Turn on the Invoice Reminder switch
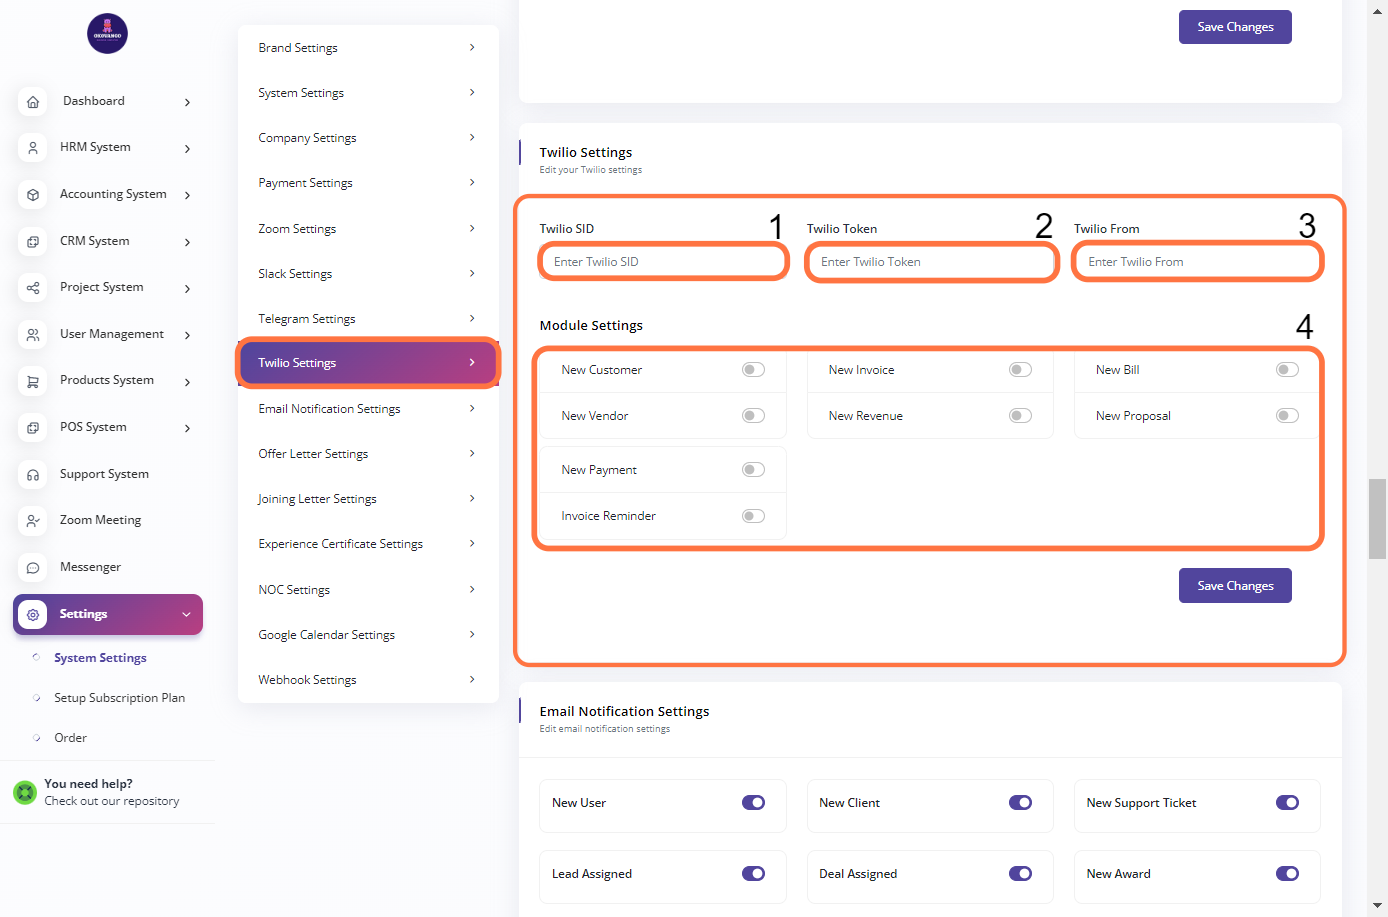 tap(753, 516)
